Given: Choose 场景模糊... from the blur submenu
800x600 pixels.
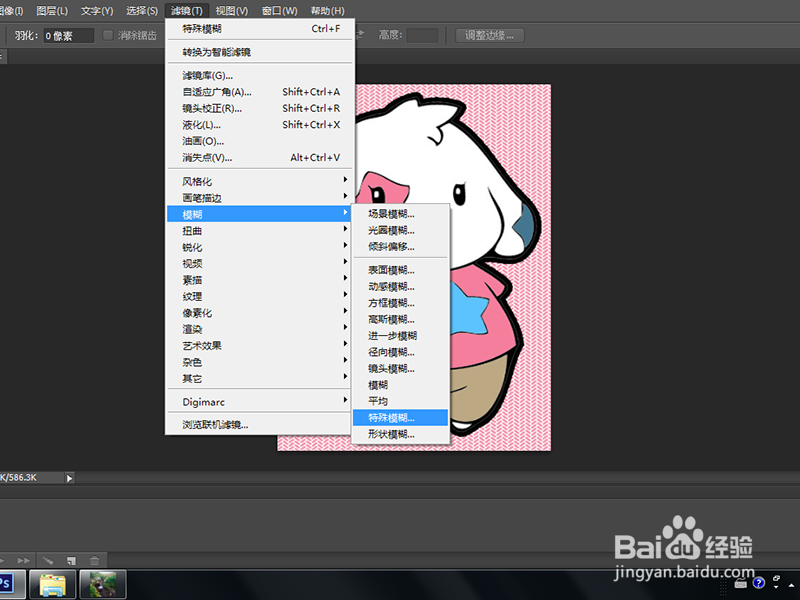Looking at the screenshot, I should click(401, 214).
